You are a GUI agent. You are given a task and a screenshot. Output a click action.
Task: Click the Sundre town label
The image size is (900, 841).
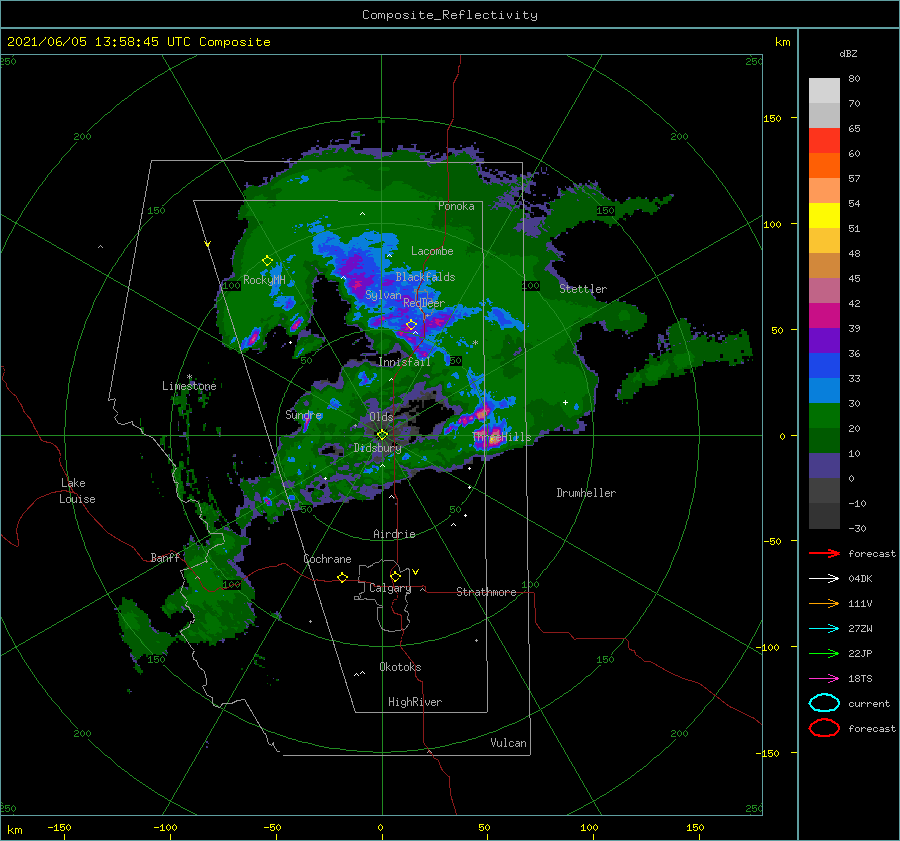[x=304, y=415]
